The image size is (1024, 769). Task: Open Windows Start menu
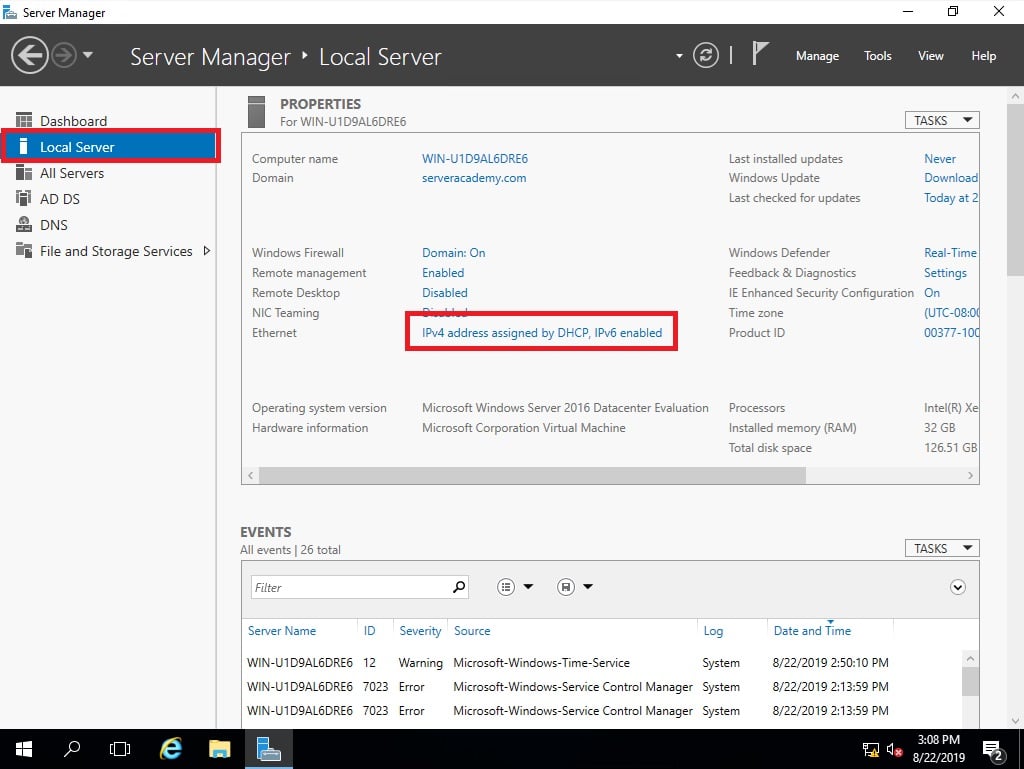coord(23,748)
